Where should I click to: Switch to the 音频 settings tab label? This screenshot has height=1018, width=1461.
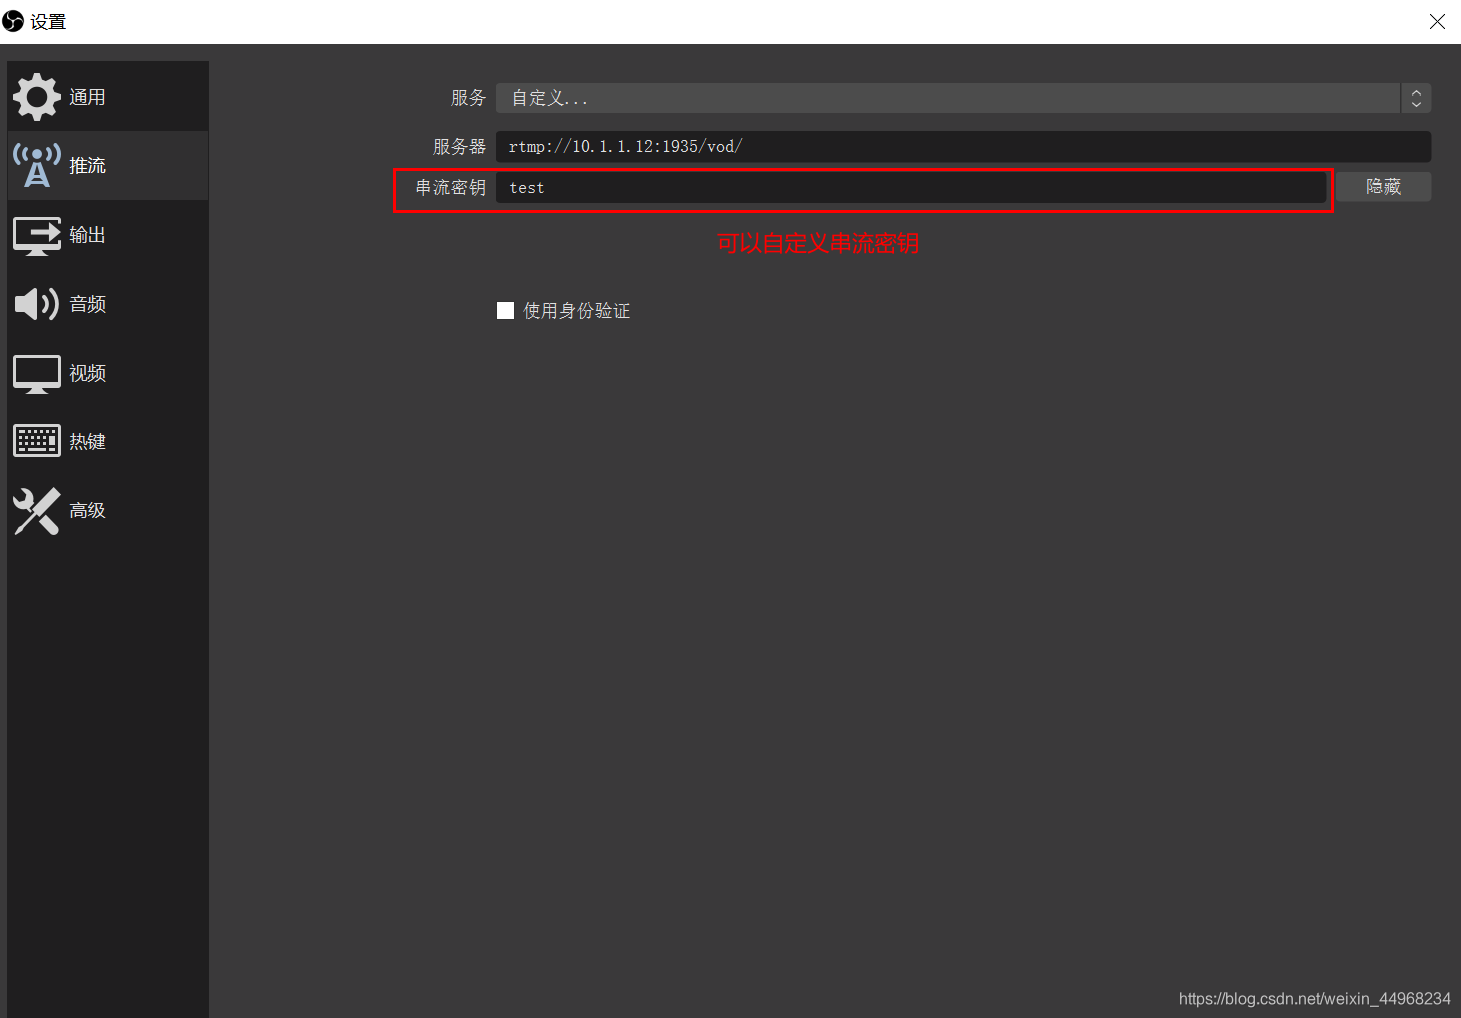87,304
